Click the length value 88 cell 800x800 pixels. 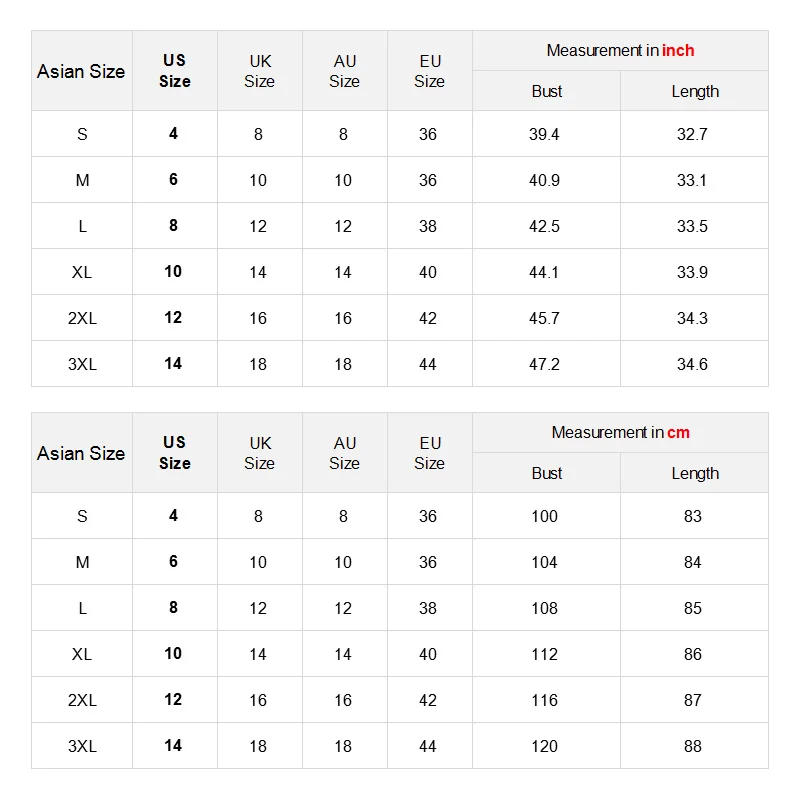coord(693,746)
